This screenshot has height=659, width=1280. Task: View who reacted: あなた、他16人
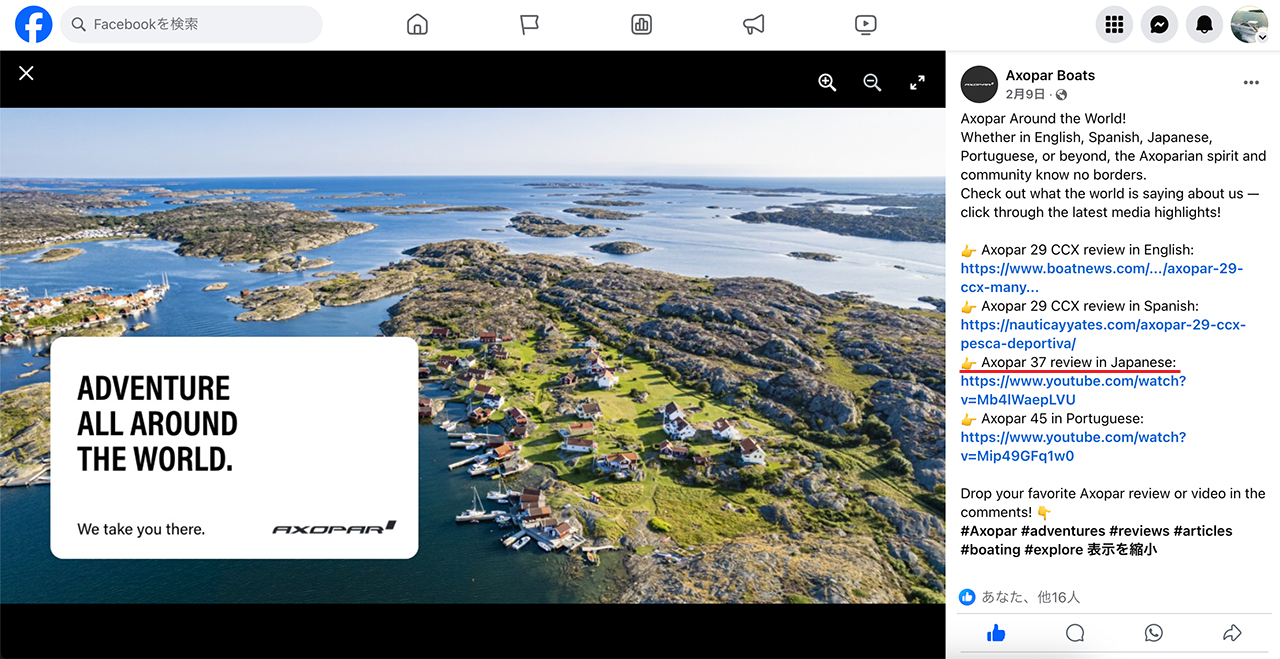[x=1031, y=597]
